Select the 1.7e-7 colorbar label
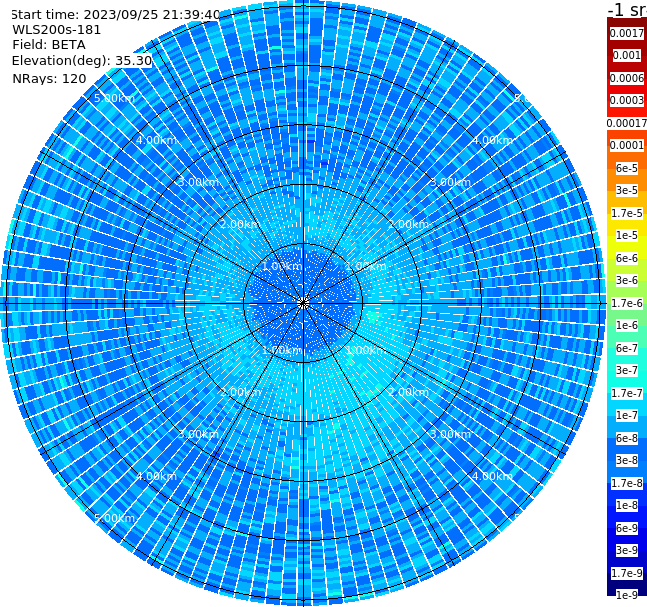Image resolution: width=647 pixels, height=607 pixels. pos(627,393)
